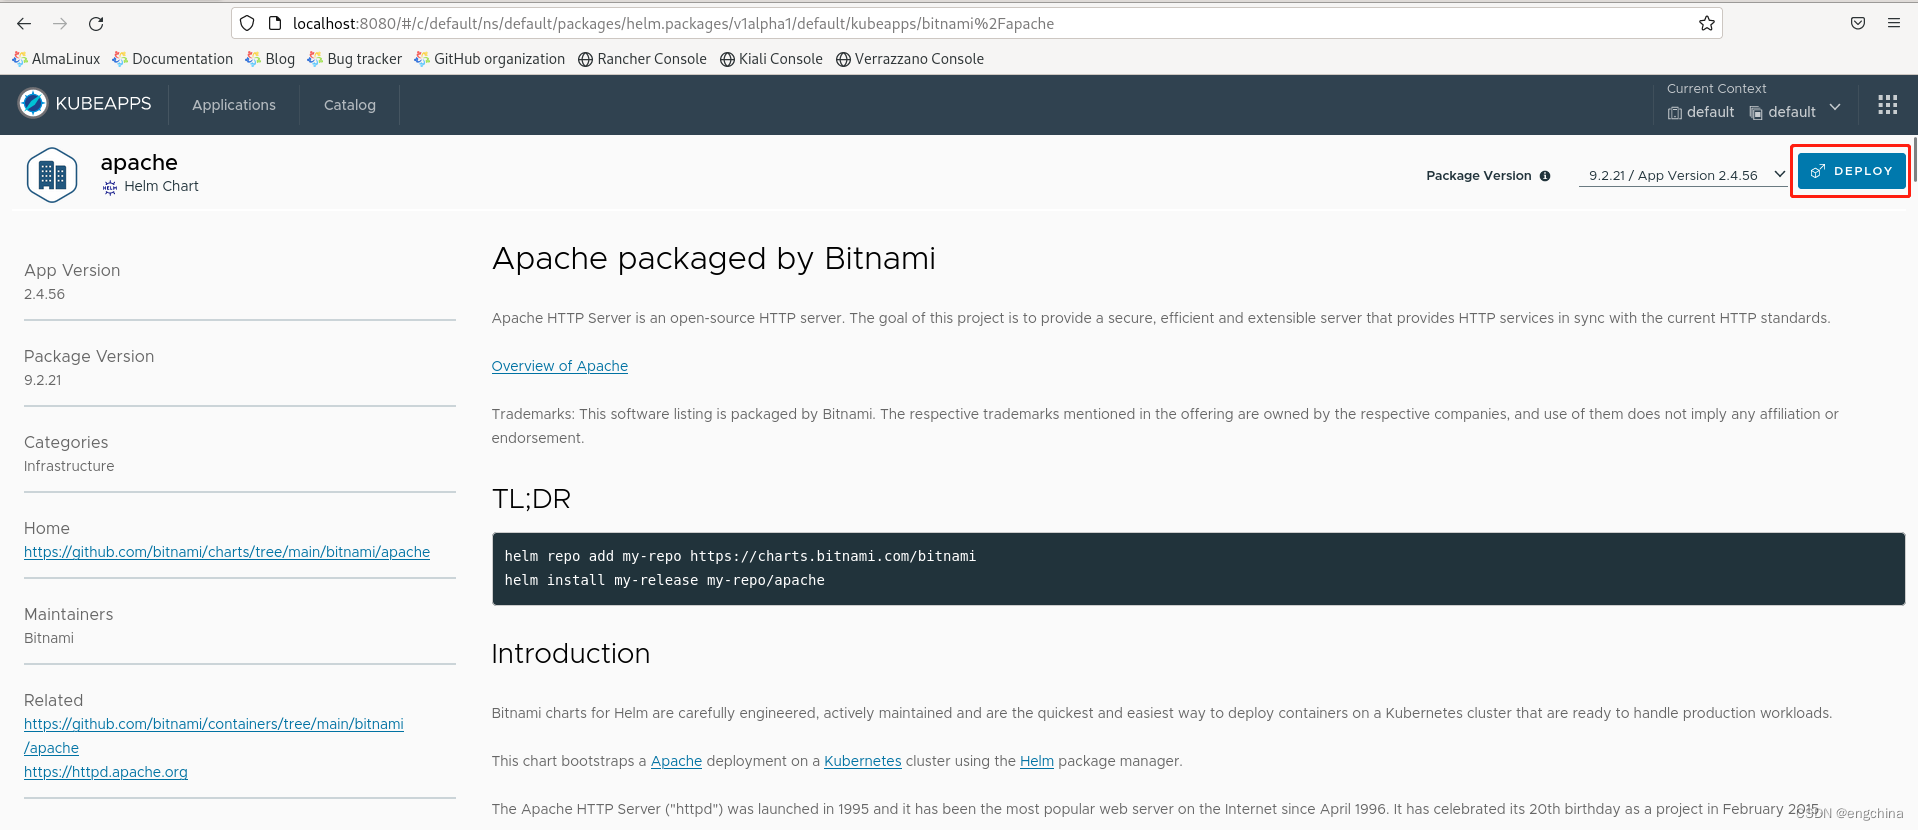The height and width of the screenshot is (830, 1918).
Task: Open the Kiali Console bookmark
Action: [x=771, y=59]
